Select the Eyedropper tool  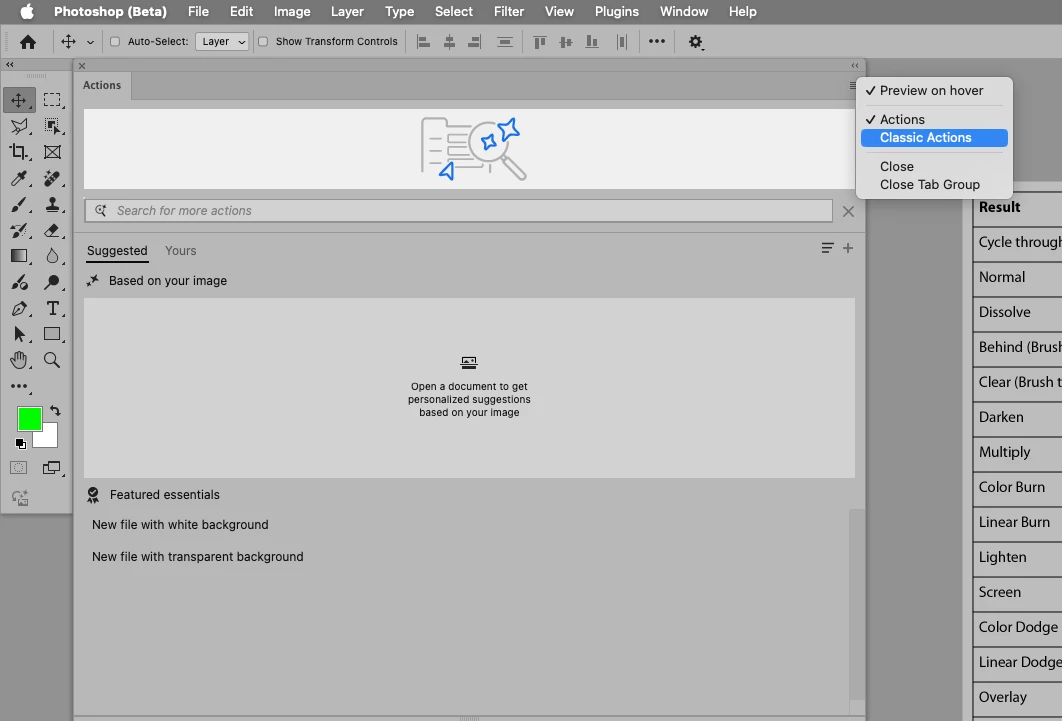pyautogui.click(x=19, y=178)
